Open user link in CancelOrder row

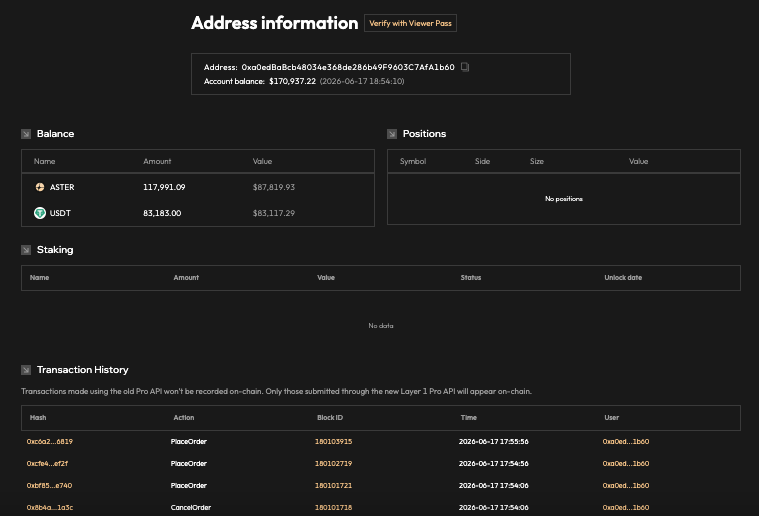(x=626, y=507)
